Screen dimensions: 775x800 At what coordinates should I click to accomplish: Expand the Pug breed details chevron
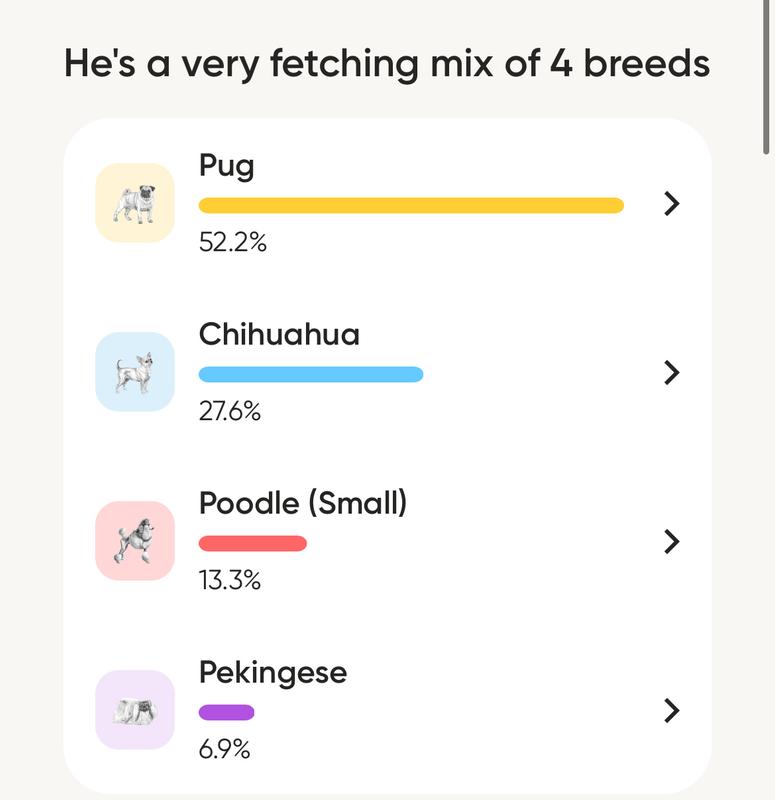point(672,203)
